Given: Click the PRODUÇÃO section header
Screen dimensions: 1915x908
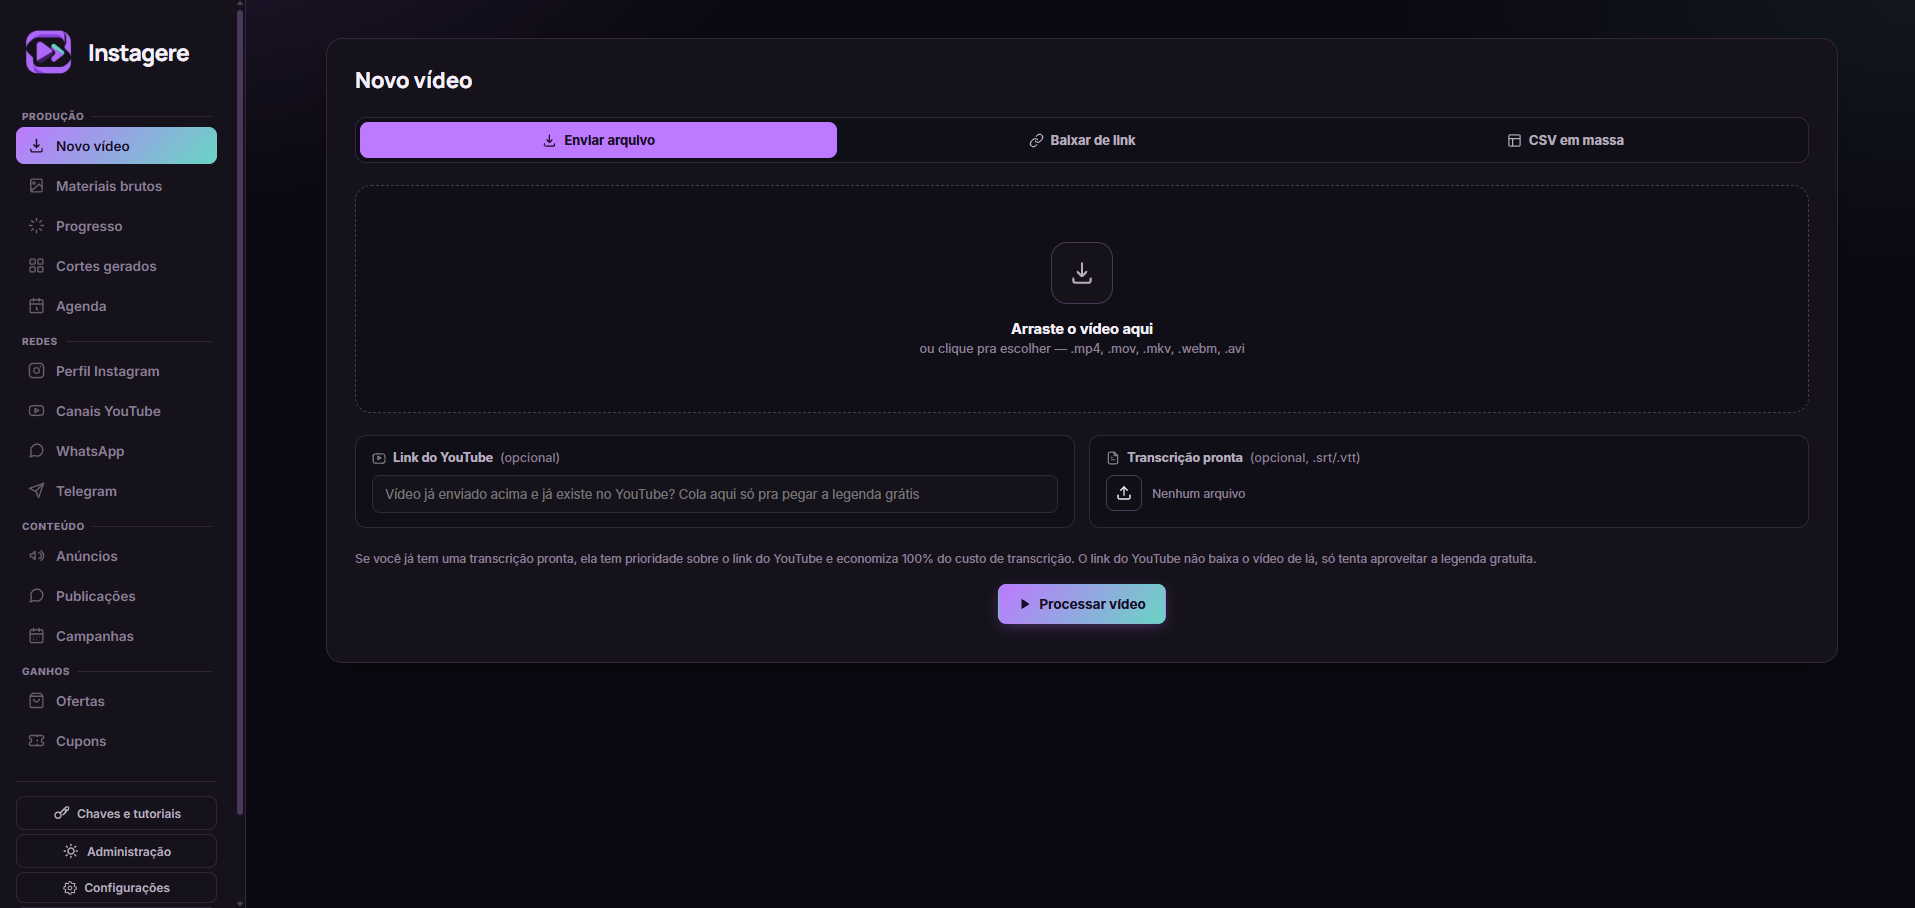Looking at the screenshot, I should coord(53,117).
